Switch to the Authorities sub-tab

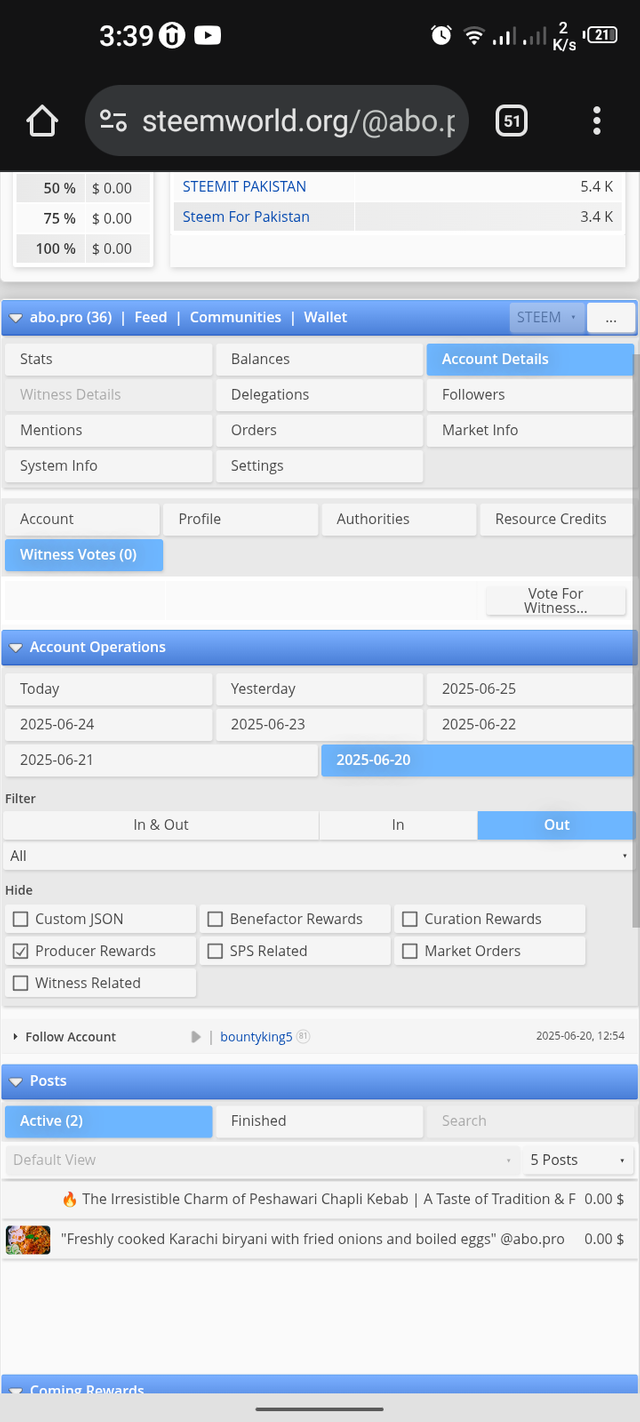click(x=399, y=519)
